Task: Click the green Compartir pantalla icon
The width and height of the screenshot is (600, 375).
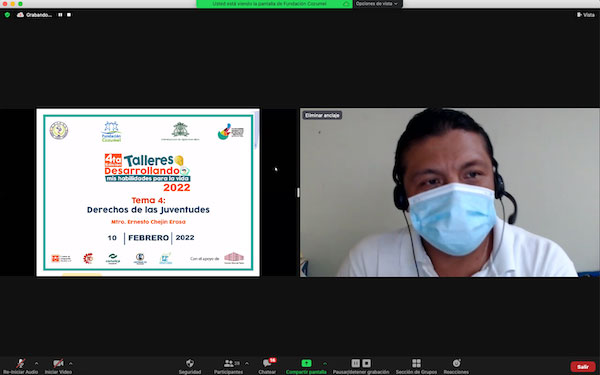Action: (306, 363)
